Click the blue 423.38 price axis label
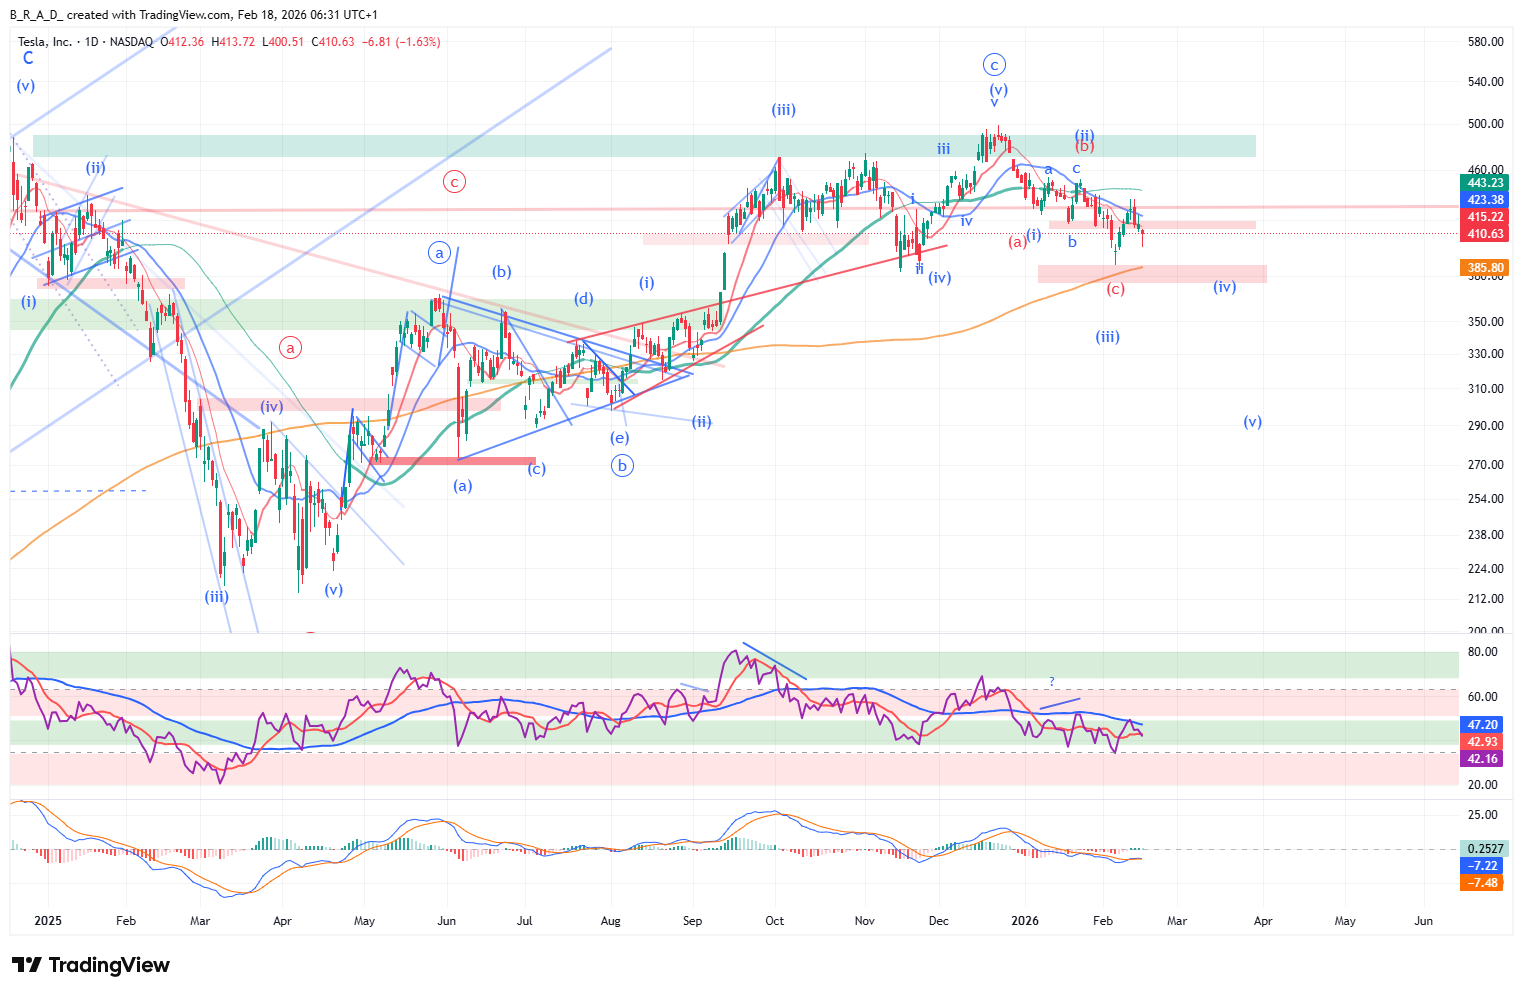This screenshot has width=1523, height=995. click(x=1484, y=200)
